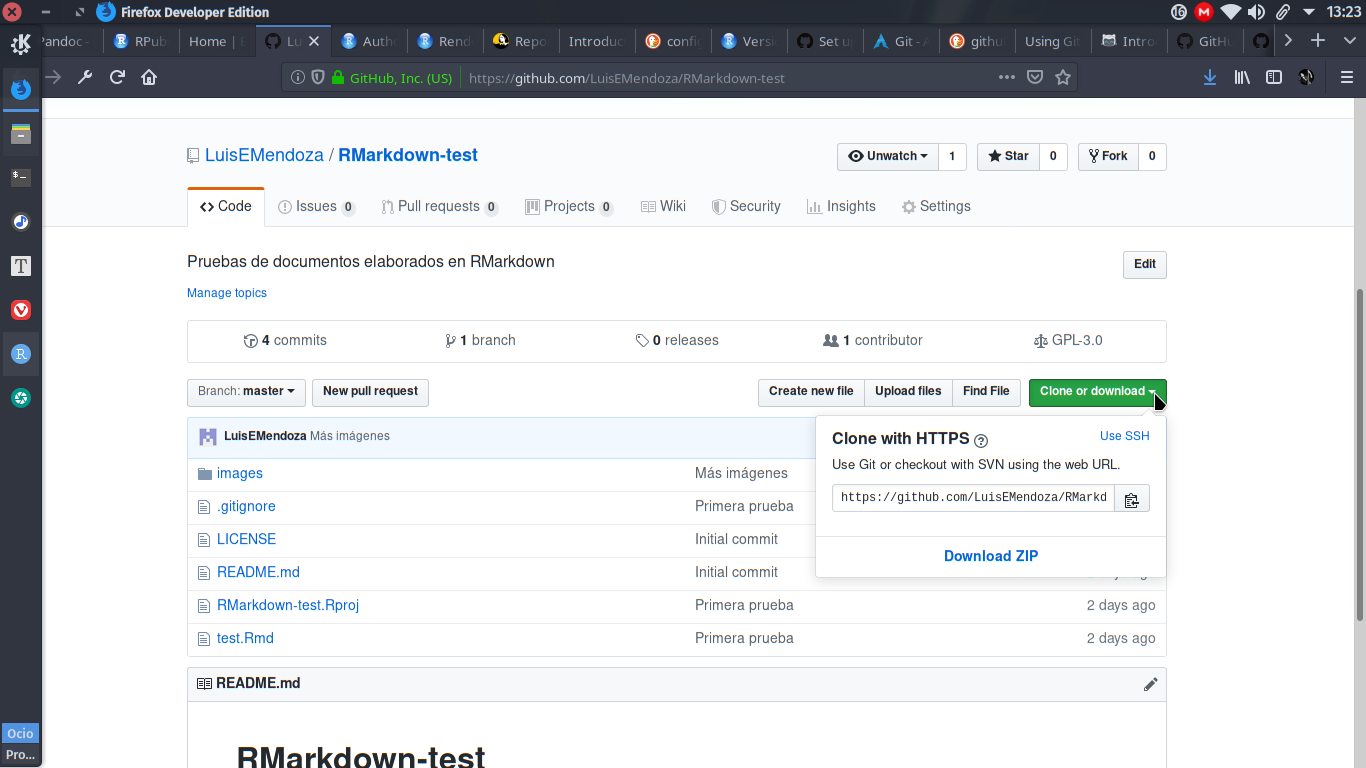Open LuisEMendoza owner profile link
This screenshot has height=768, width=1366.
coord(264,155)
